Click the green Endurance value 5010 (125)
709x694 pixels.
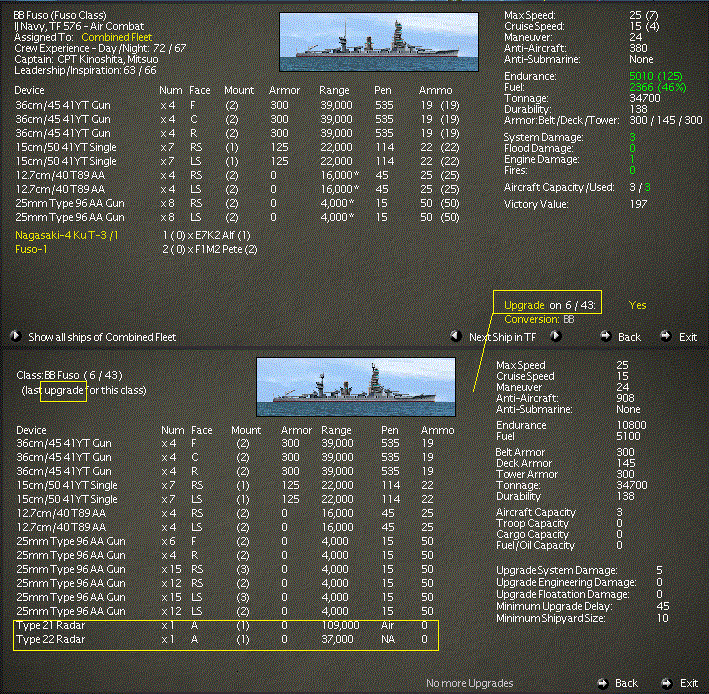(656, 76)
